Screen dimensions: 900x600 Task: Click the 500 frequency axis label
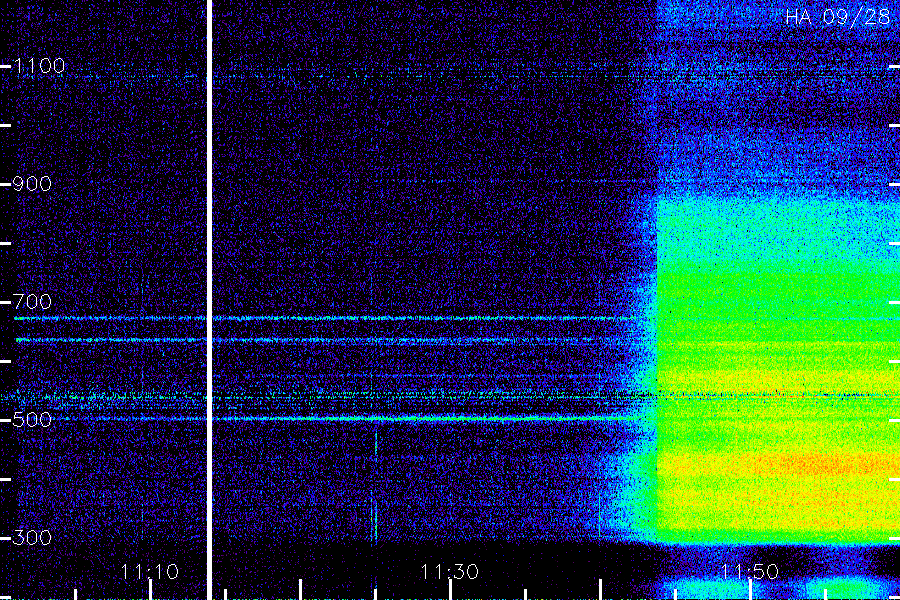(x=32, y=420)
